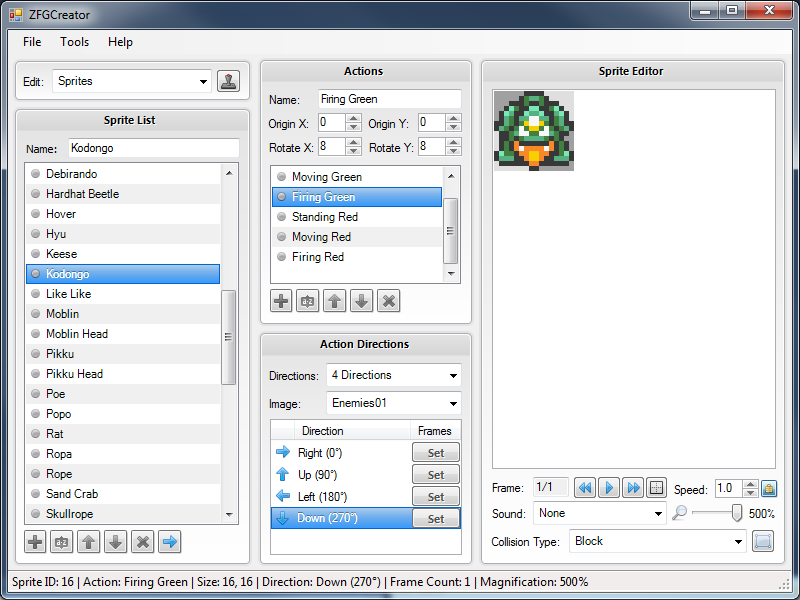Delete the selected sprite with the X icon

coord(143,542)
